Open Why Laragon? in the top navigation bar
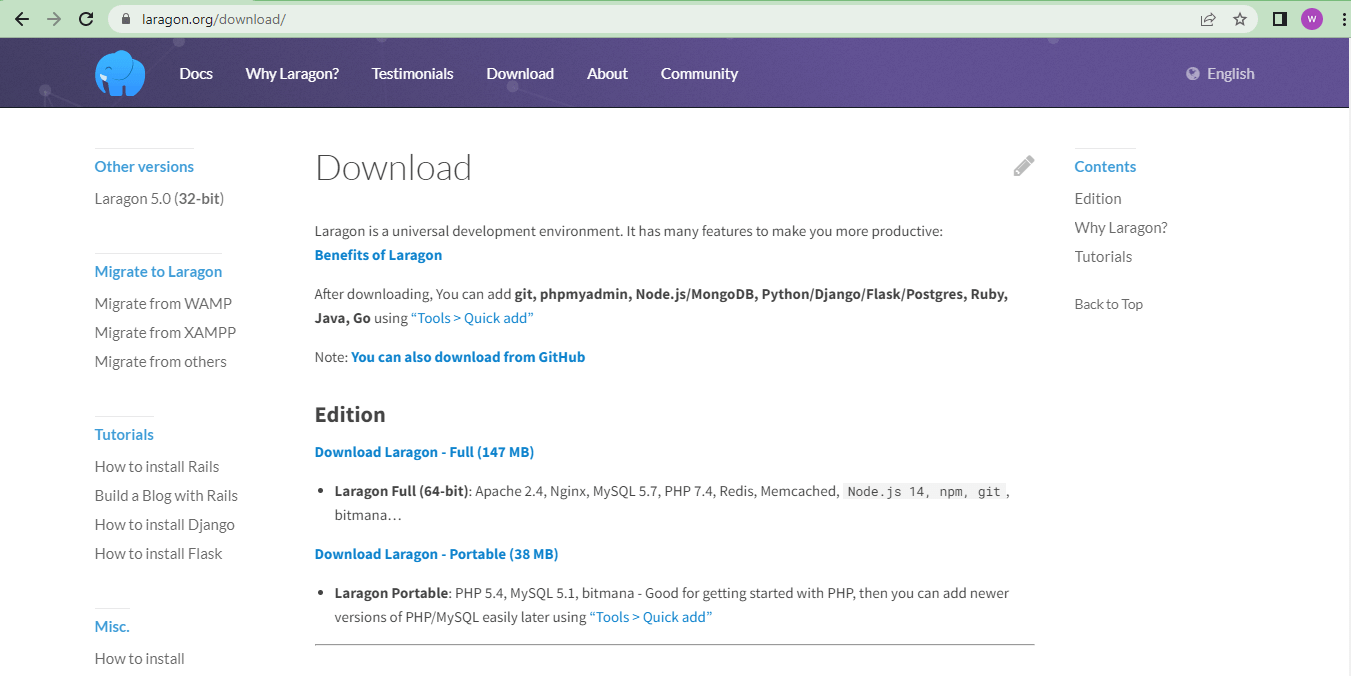Screen dimensions: 1351x676 pyautogui.click(x=292, y=74)
